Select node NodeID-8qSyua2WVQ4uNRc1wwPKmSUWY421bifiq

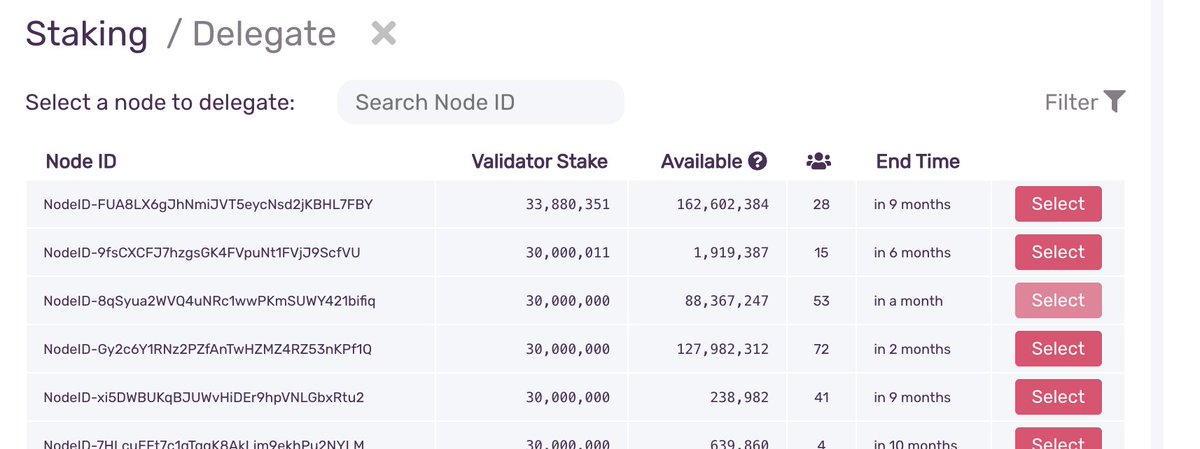coord(1058,300)
